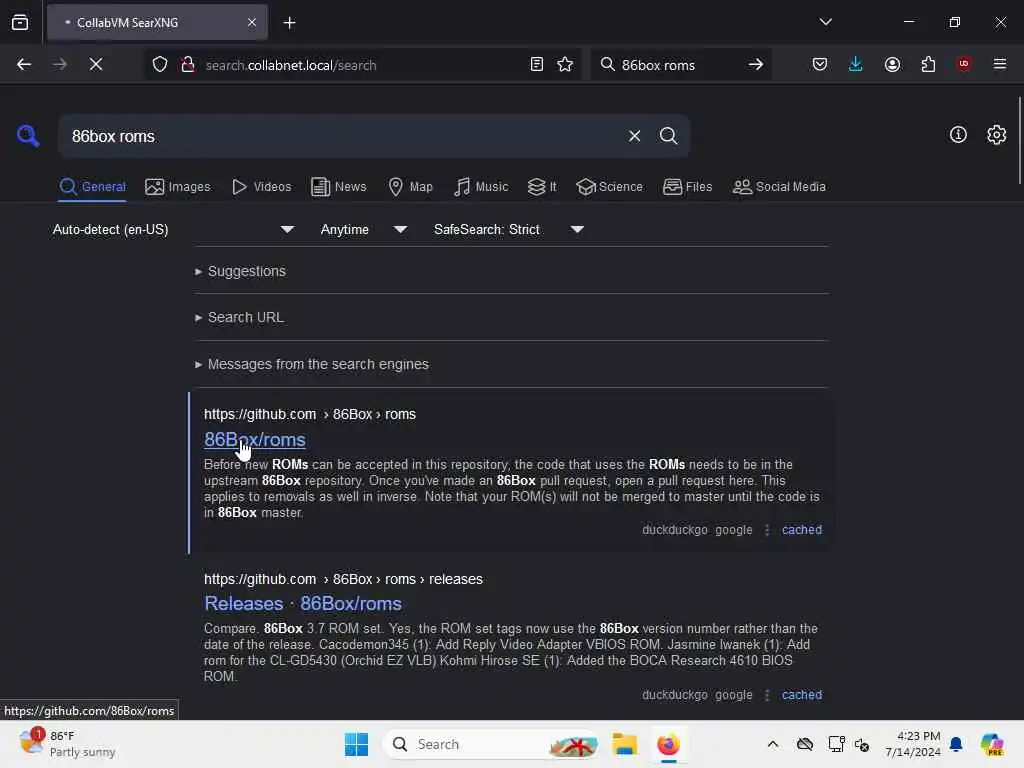The height and width of the screenshot is (768, 1024).
Task: Open the tracking protection shield icon
Action: 160,64
